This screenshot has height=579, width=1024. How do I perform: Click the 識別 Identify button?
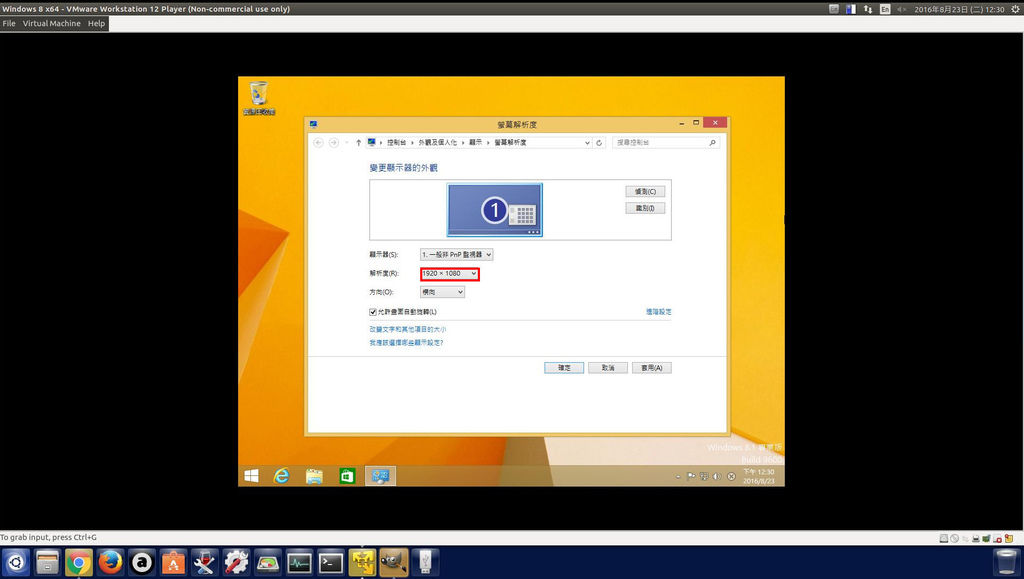[x=645, y=207]
